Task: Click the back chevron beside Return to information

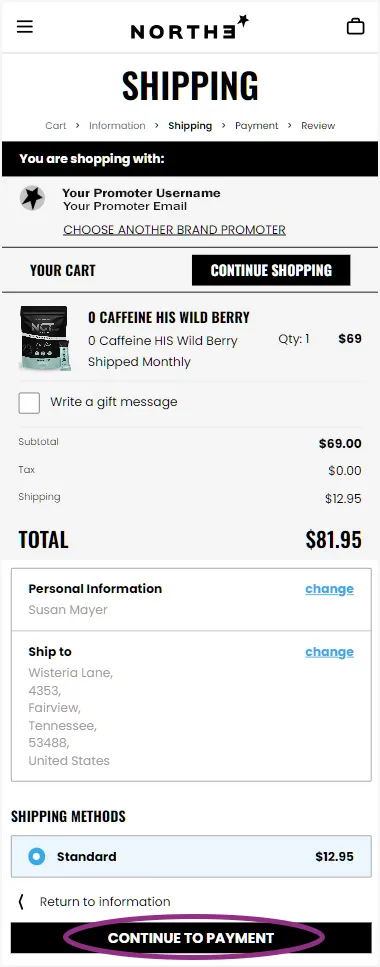Action: [21, 902]
